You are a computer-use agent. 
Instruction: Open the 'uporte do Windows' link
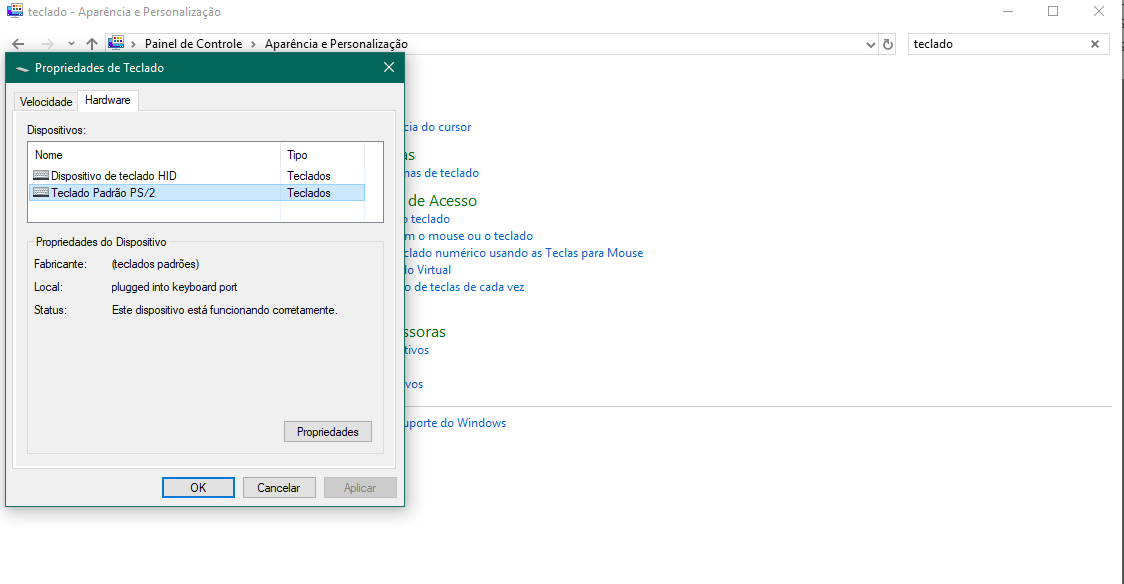[x=455, y=423]
